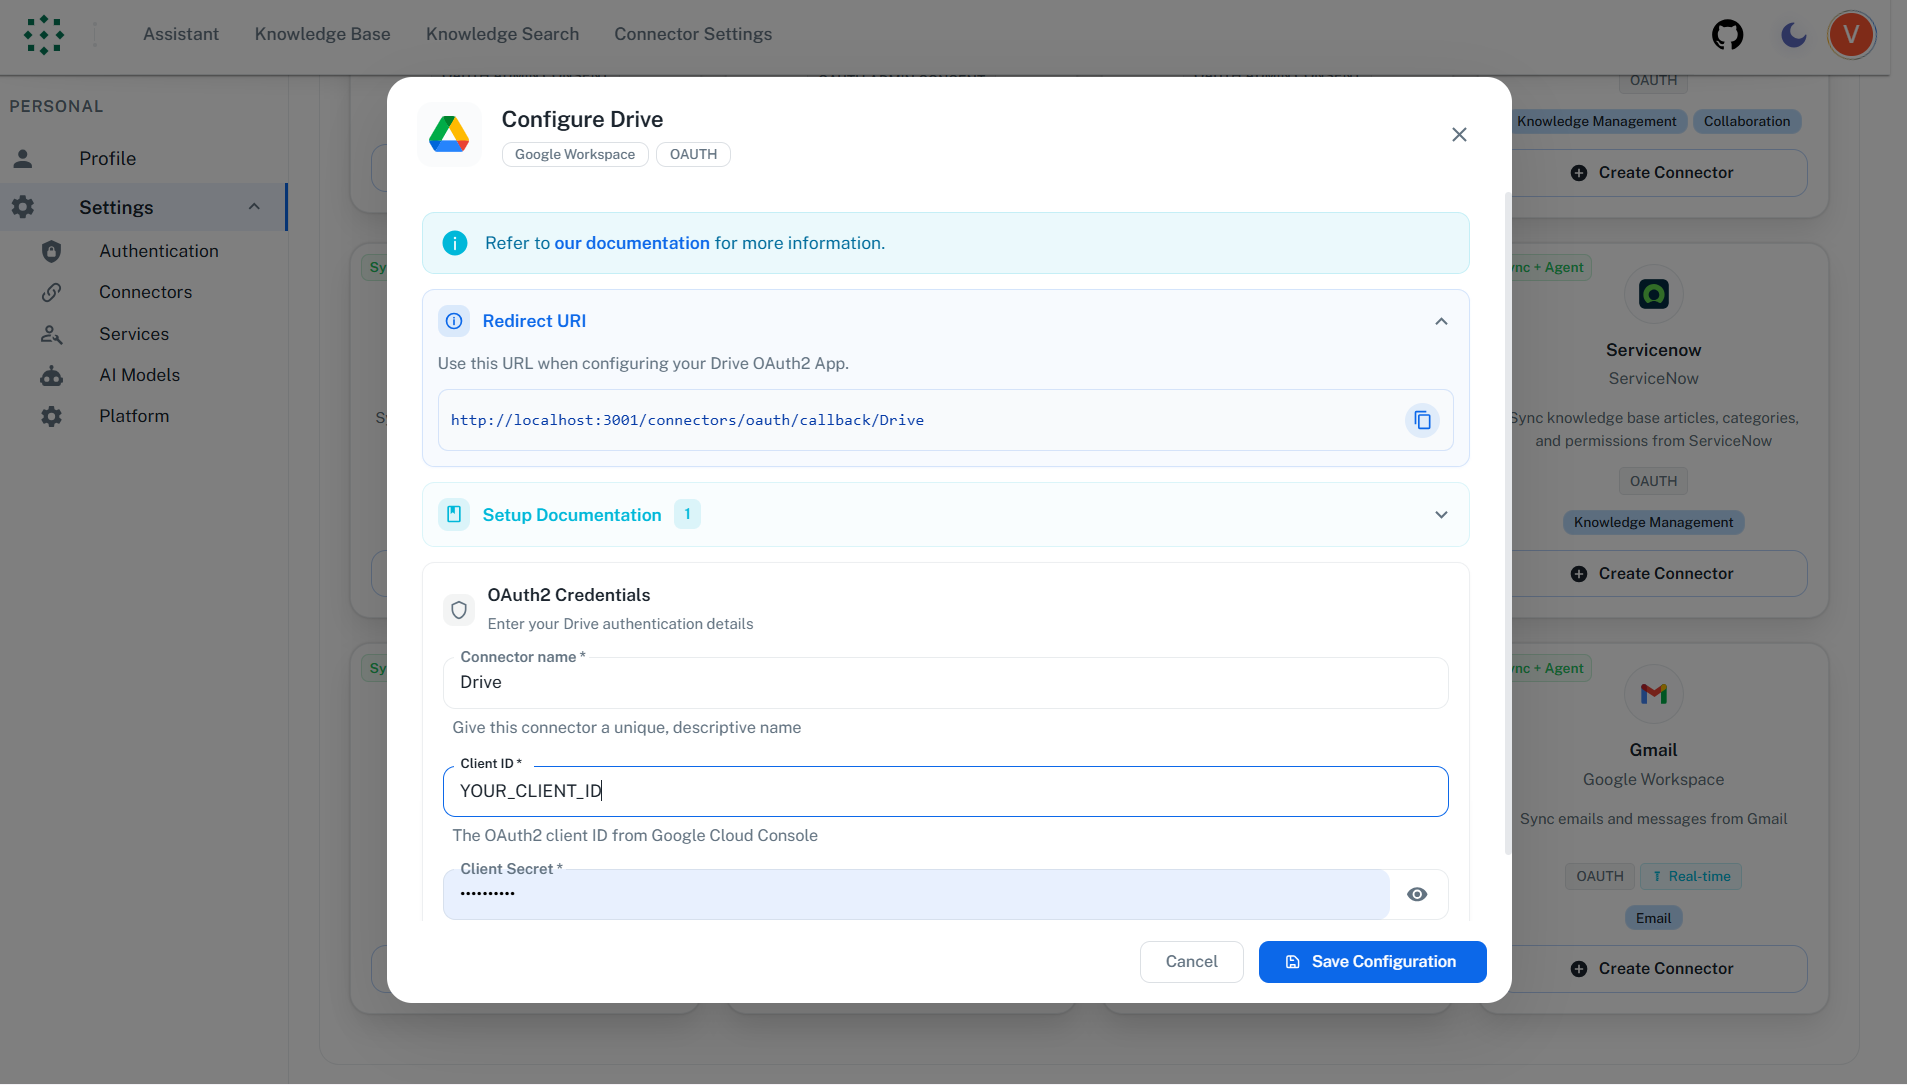The height and width of the screenshot is (1085, 1907).
Task: Collapse the Settings section in sidebar
Action: (255, 207)
